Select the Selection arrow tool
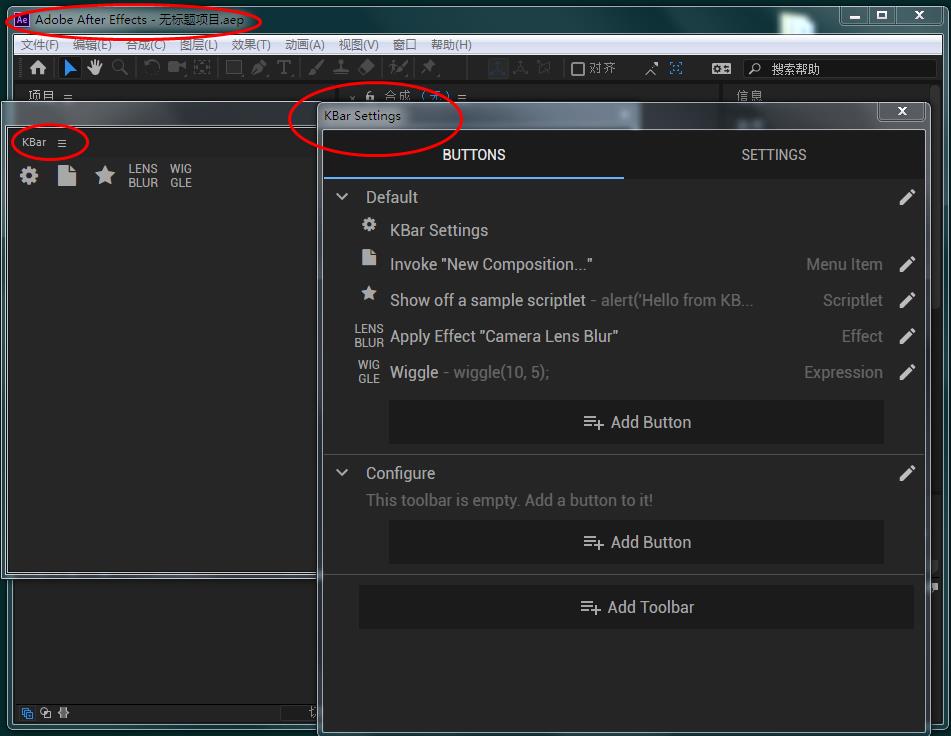This screenshot has height=736, width=951. pos(70,68)
